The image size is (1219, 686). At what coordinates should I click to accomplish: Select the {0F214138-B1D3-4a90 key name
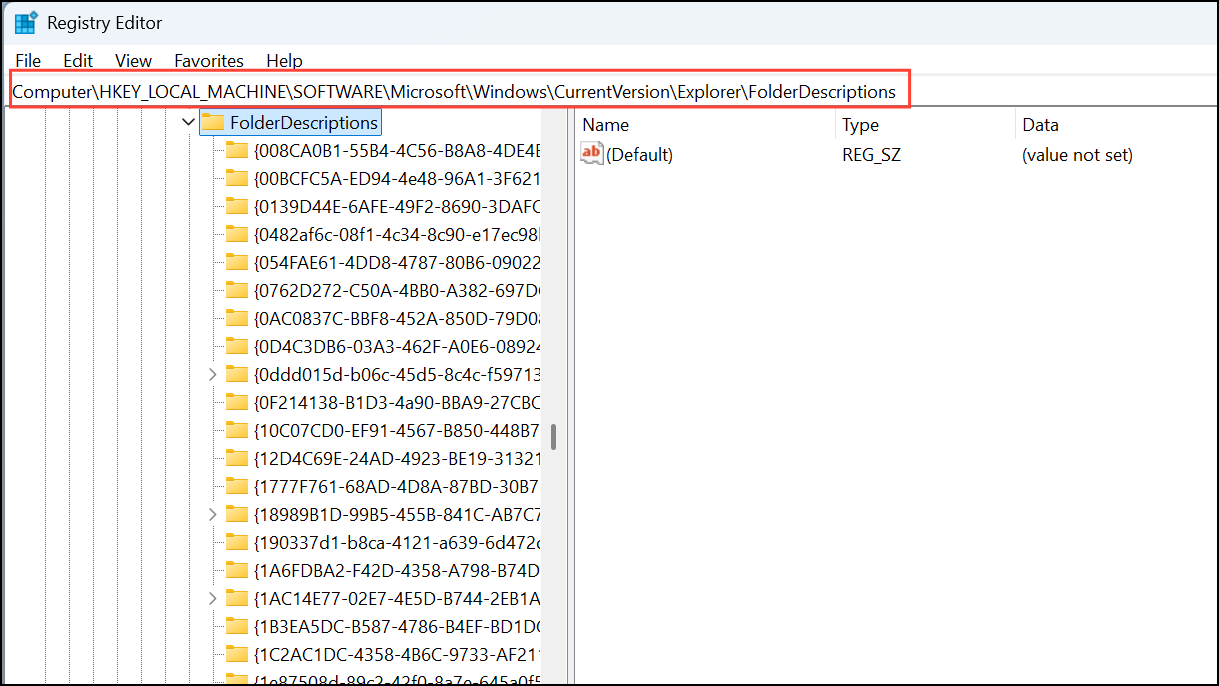[x=397, y=403]
